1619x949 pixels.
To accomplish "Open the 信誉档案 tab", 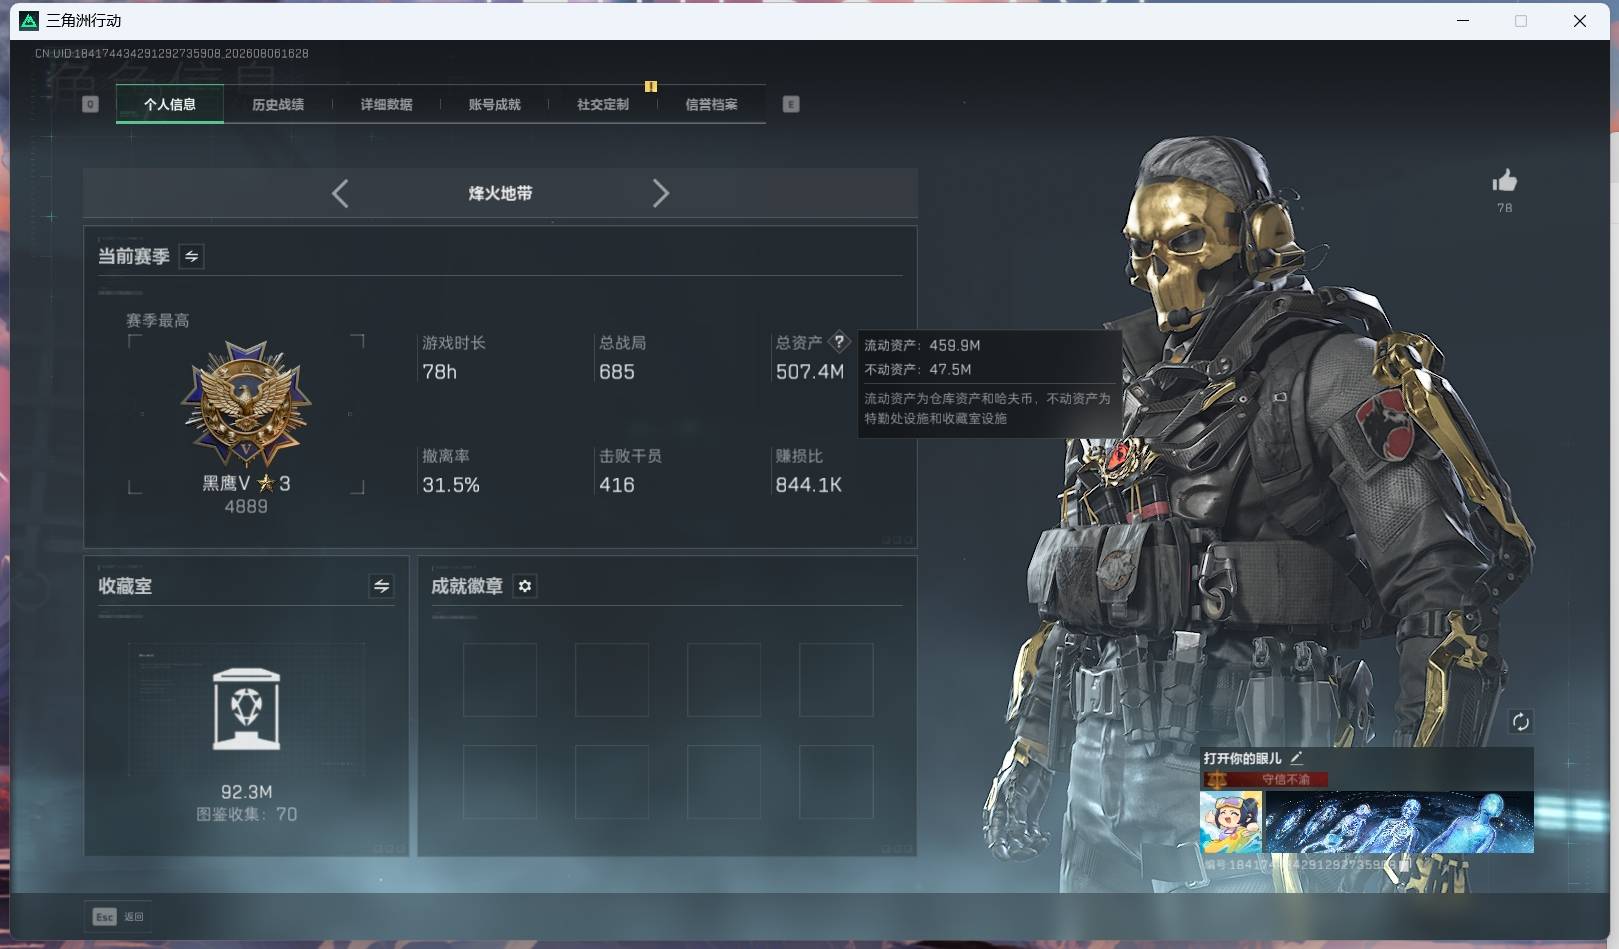I will click(711, 104).
